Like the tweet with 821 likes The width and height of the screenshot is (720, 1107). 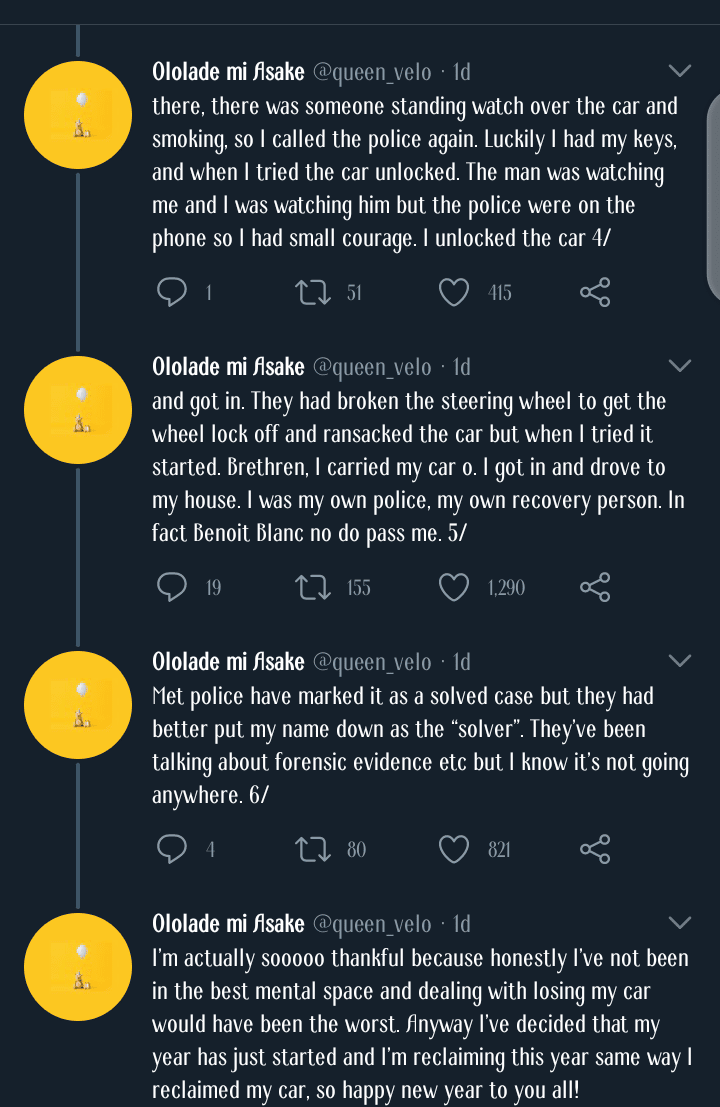(454, 849)
